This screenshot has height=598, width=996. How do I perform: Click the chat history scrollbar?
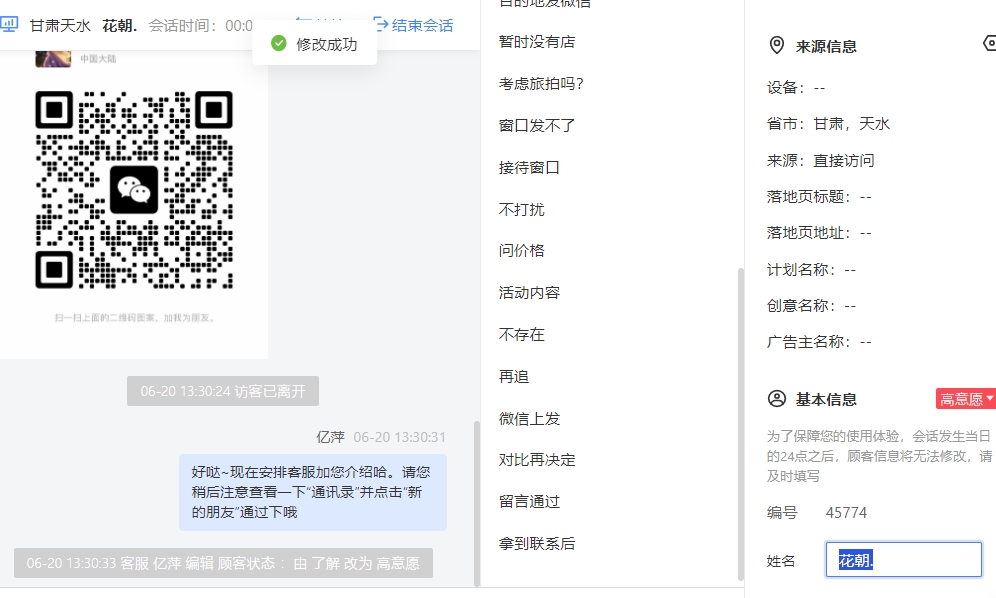click(477, 503)
